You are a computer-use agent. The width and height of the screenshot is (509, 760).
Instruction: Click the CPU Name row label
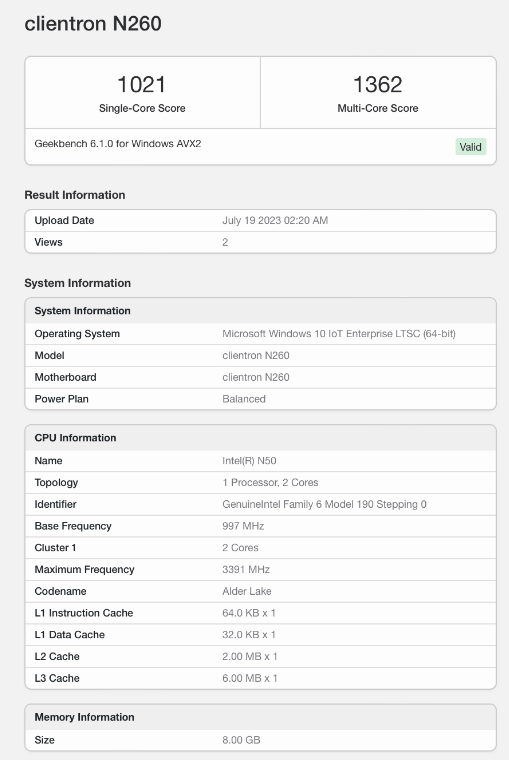point(48,460)
